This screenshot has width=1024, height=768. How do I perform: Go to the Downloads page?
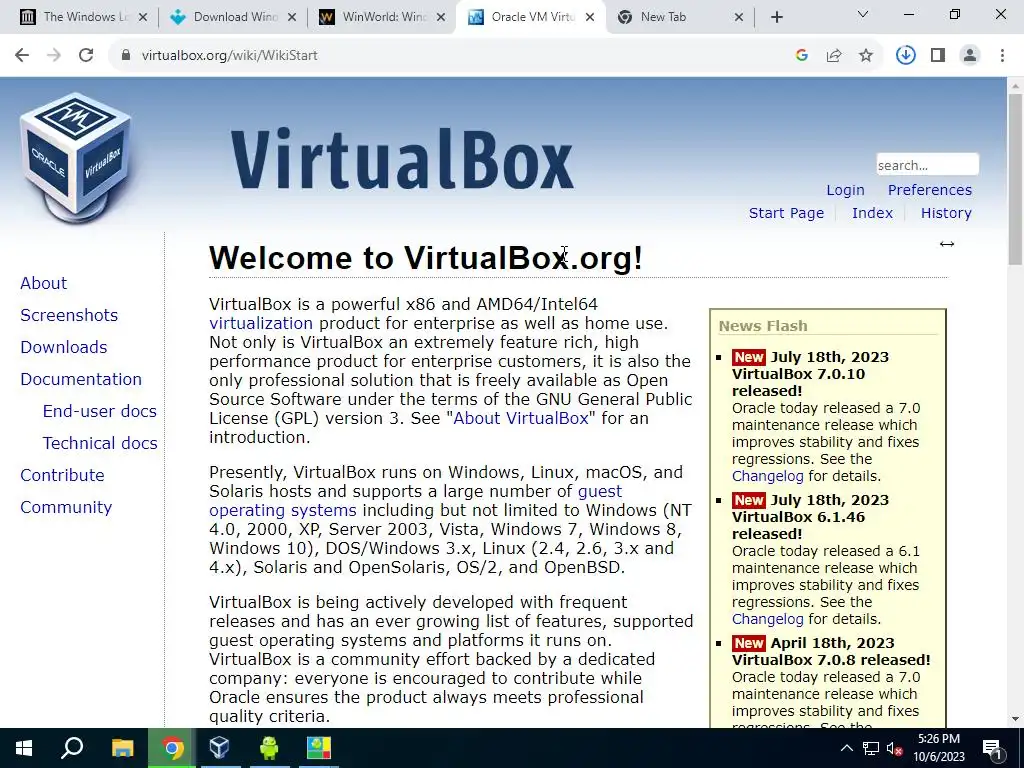[64, 347]
